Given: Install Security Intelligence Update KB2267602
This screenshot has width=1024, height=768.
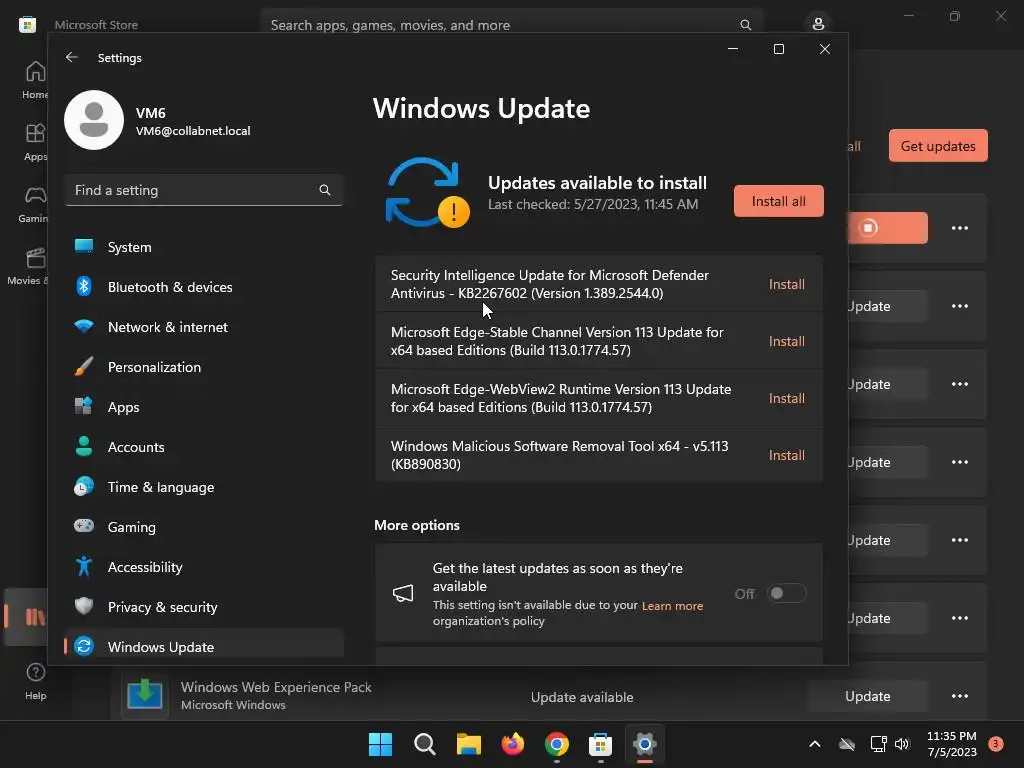Looking at the screenshot, I should (786, 284).
